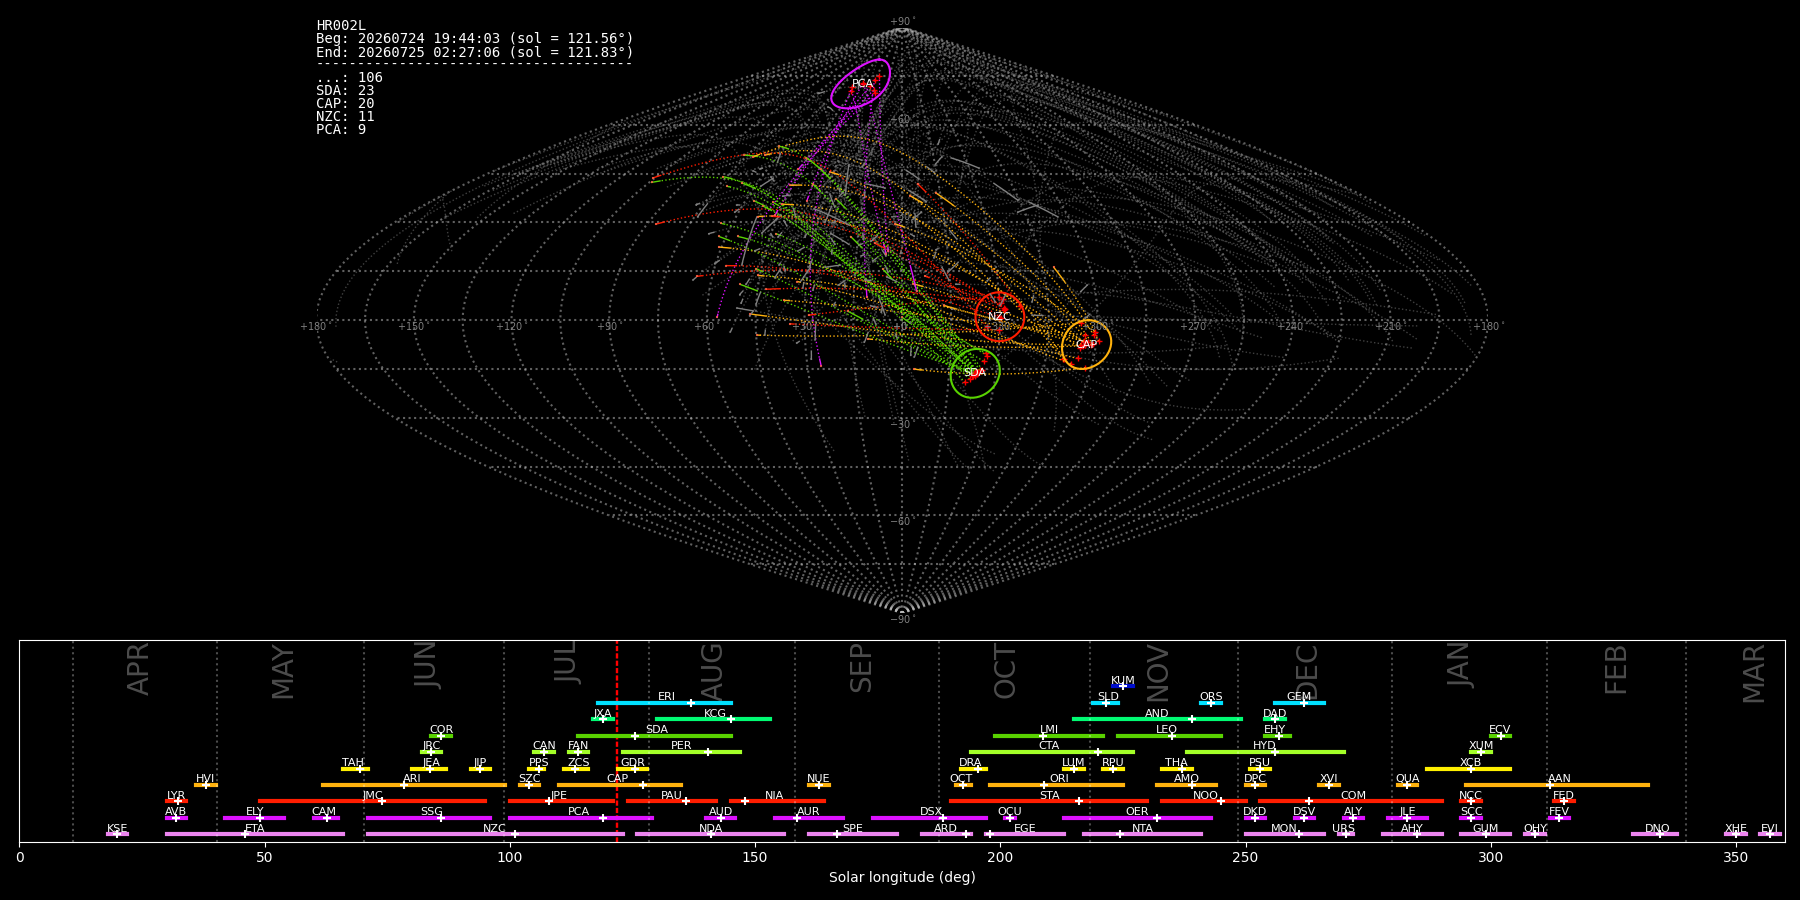Click the LYR shower marker
1800x900 pixels.
[176, 801]
